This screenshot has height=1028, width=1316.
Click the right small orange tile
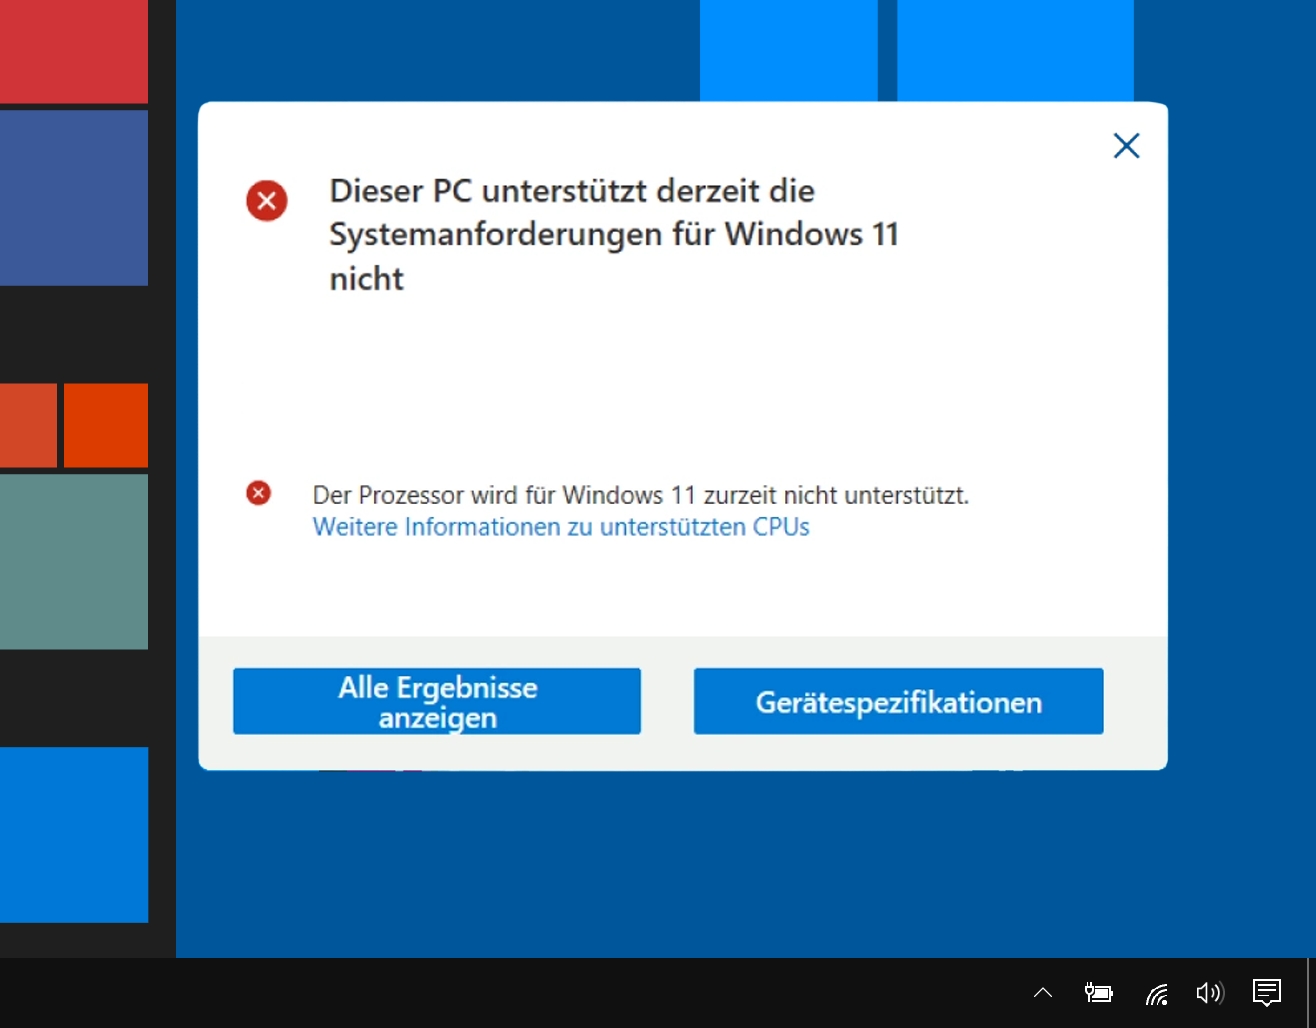tap(106, 425)
